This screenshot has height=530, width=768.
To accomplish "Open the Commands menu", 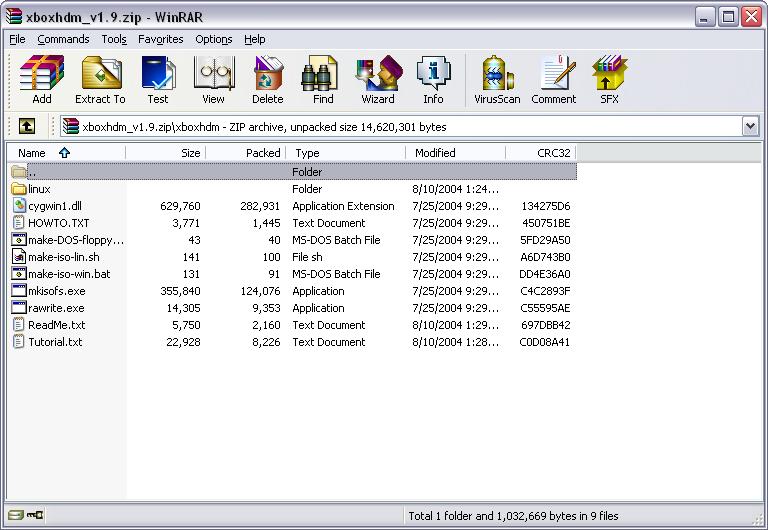I will [63, 39].
